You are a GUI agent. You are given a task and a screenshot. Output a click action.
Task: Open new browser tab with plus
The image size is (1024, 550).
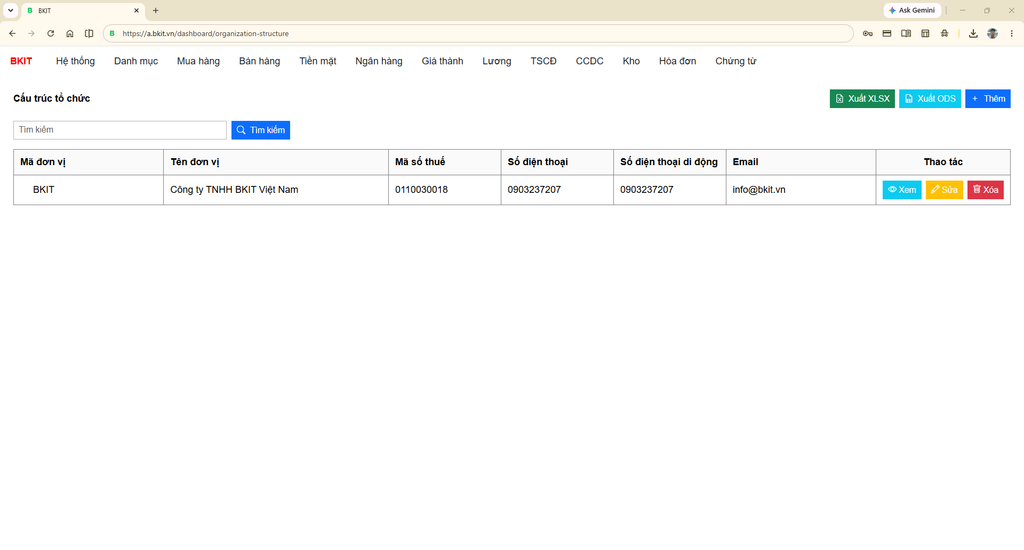pyautogui.click(x=155, y=10)
